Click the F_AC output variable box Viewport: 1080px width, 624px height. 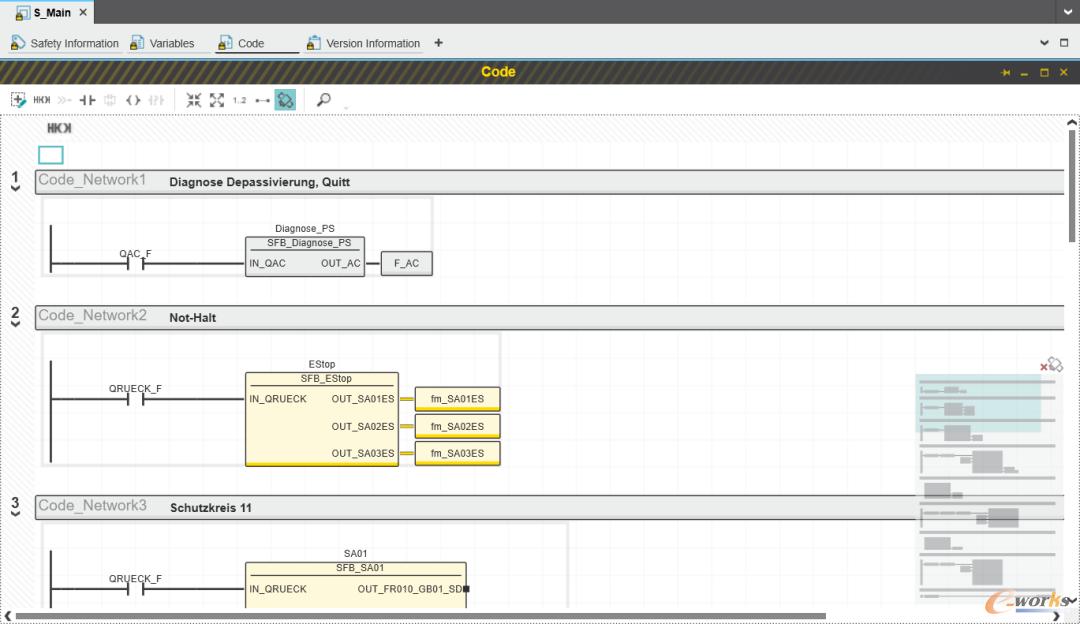pos(406,263)
